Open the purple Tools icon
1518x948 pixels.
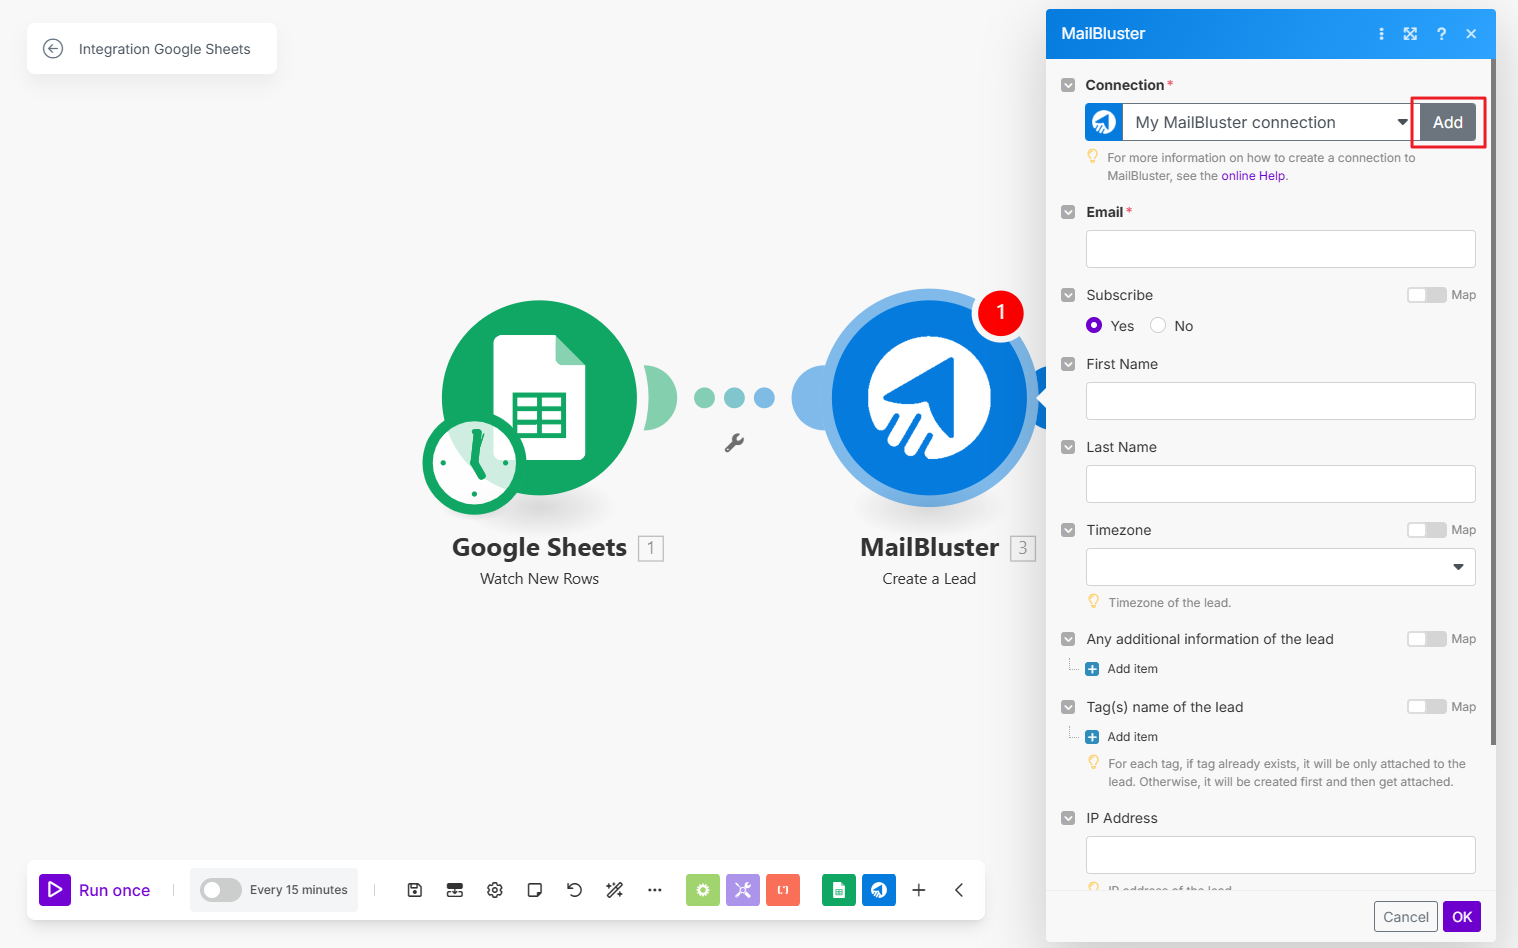(x=743, y=890)
